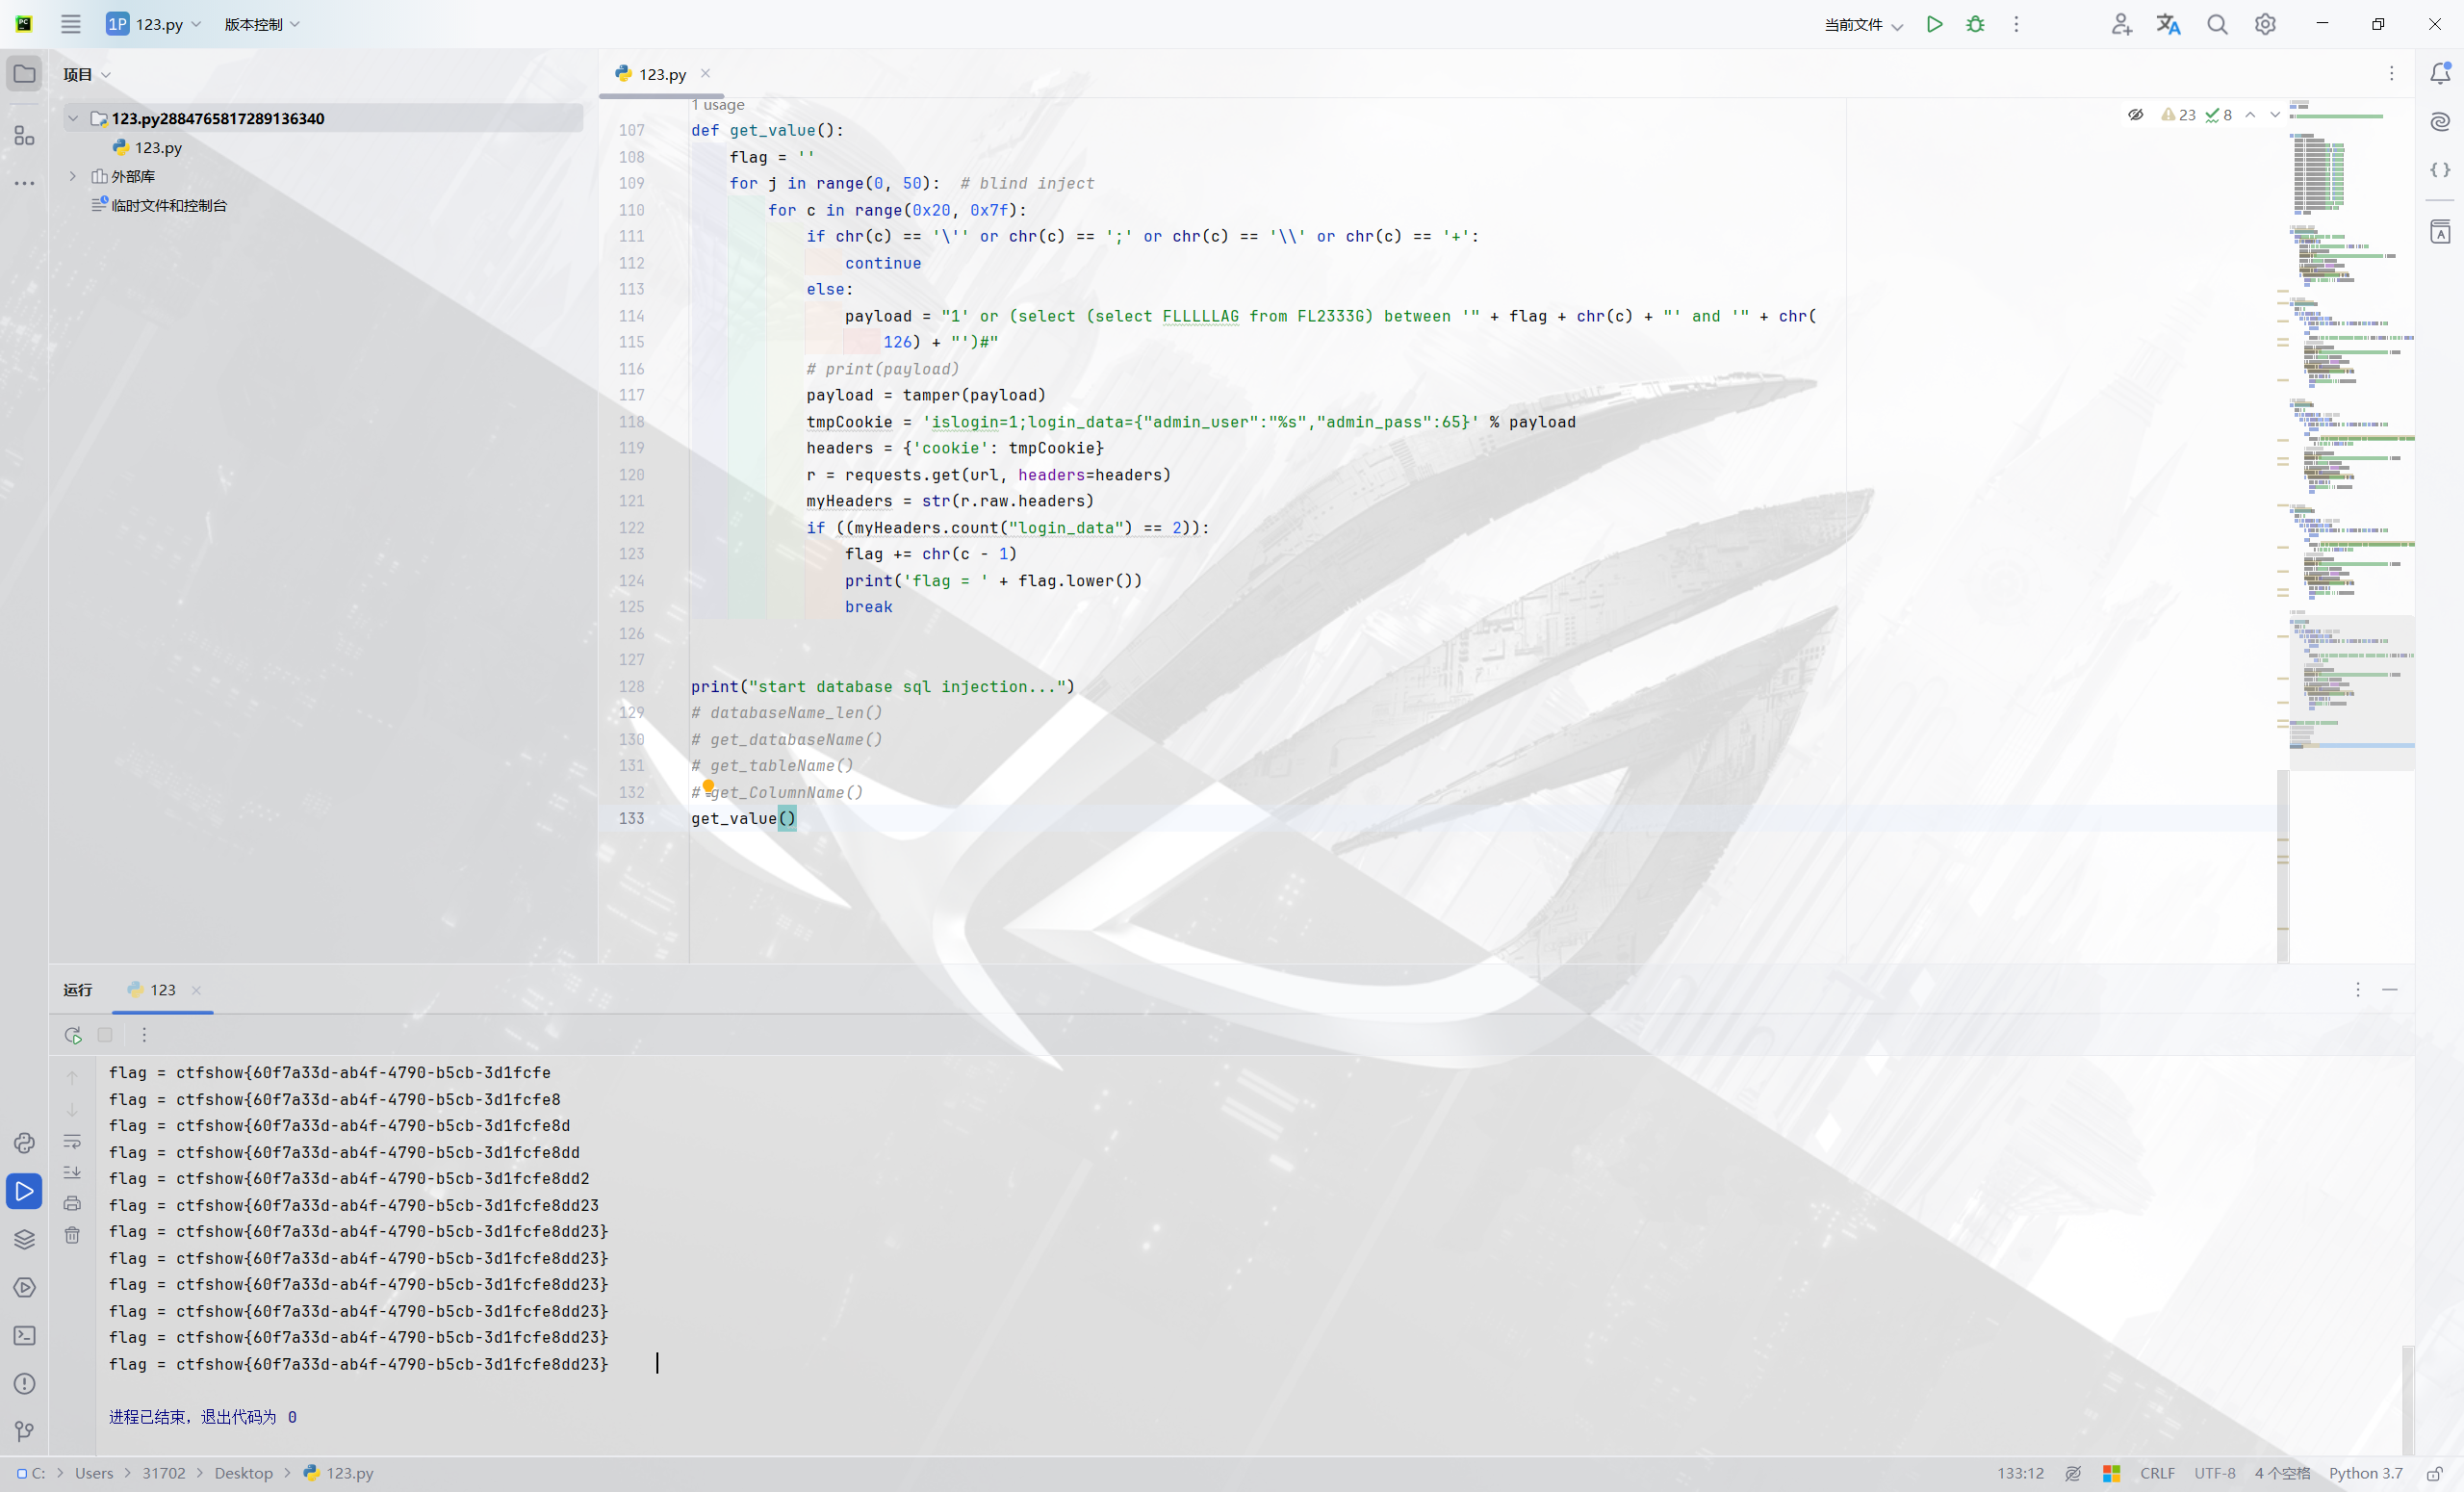Open the 项目 view dropdown
The height and width of the screenshot is (1492, 2464).
pos(87,74)
